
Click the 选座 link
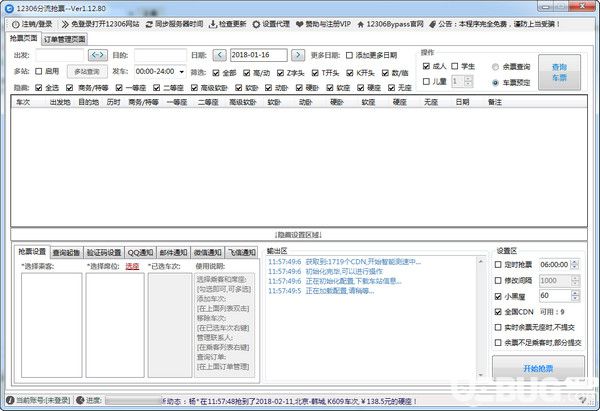click(x=132, y=266)
